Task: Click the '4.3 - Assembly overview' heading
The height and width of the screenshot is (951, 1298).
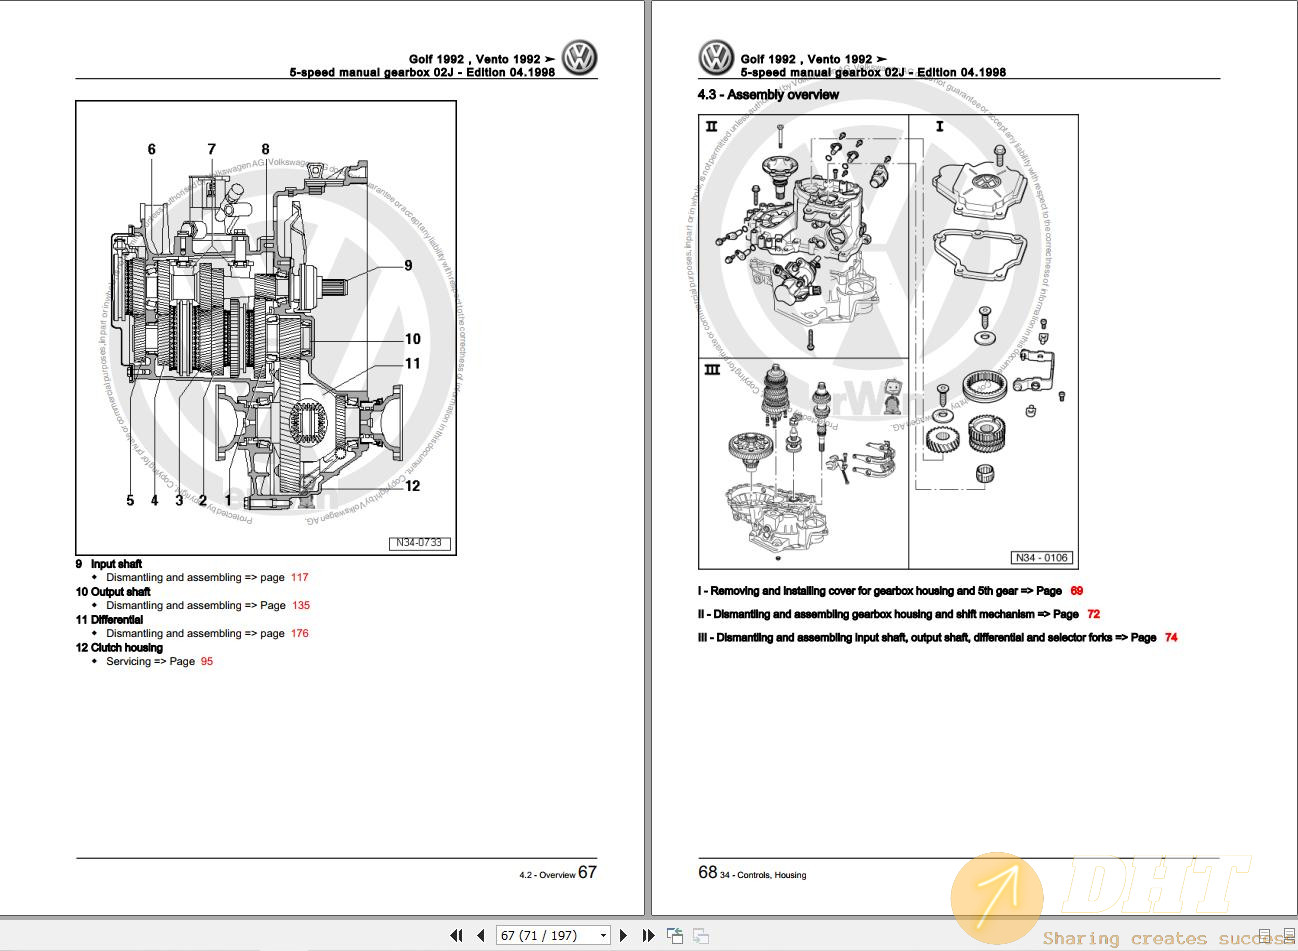Action: [768, 95]
